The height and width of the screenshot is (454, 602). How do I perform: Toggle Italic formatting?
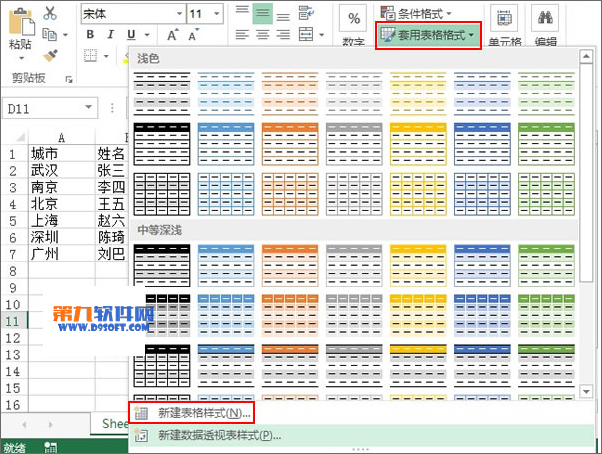click(x=111, y=35)
